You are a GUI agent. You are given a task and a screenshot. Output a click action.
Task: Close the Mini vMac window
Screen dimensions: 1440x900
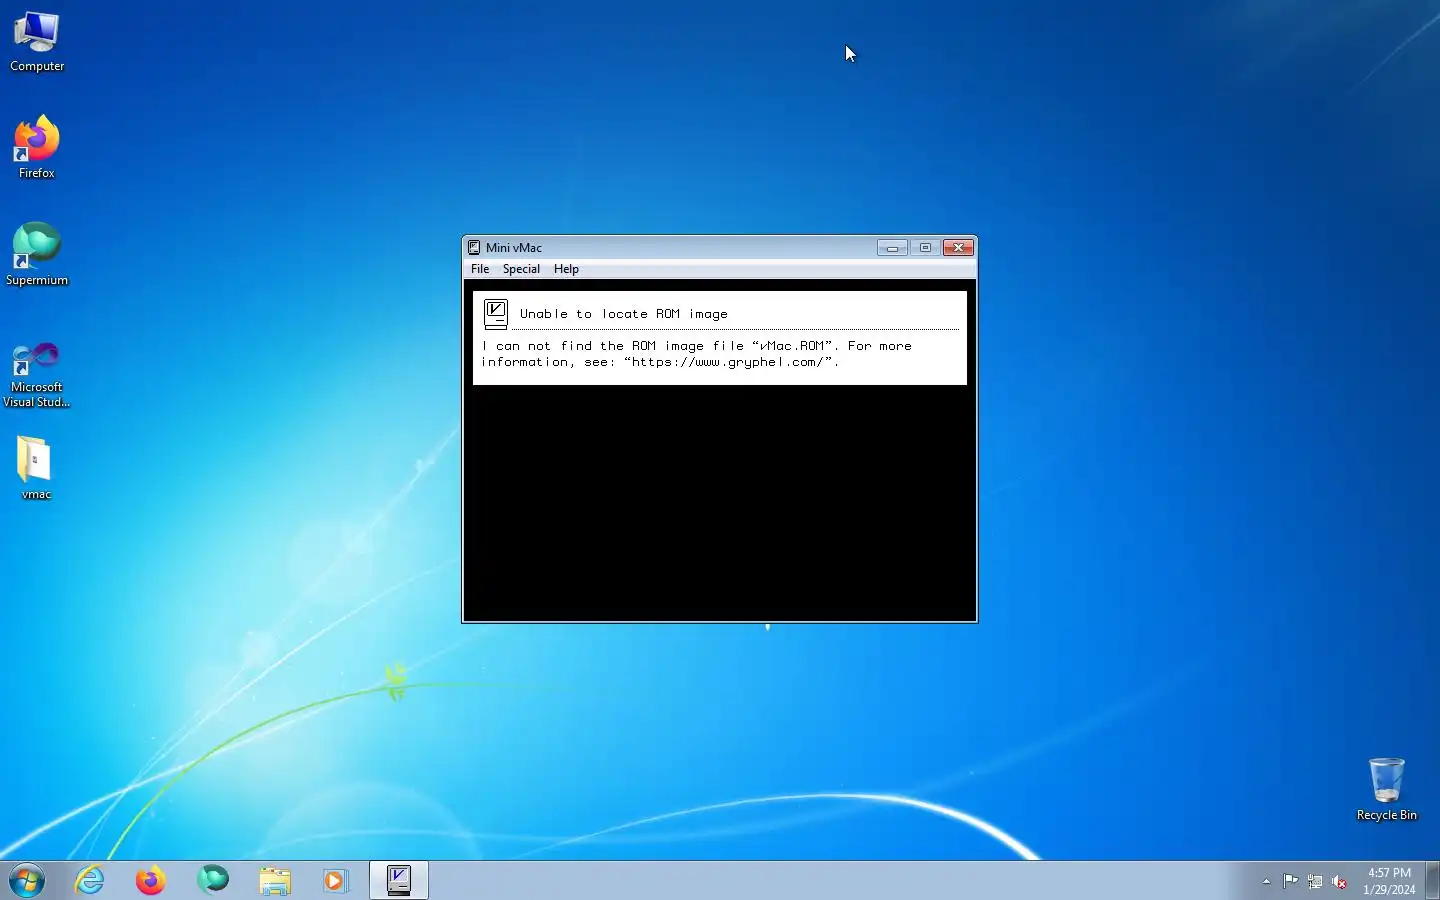click(x=958, y=247)
